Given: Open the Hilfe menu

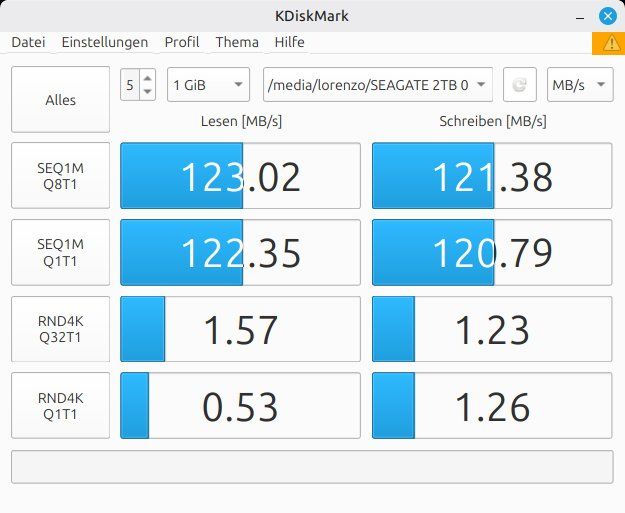Looking at the screenshot, I should 289,42.
